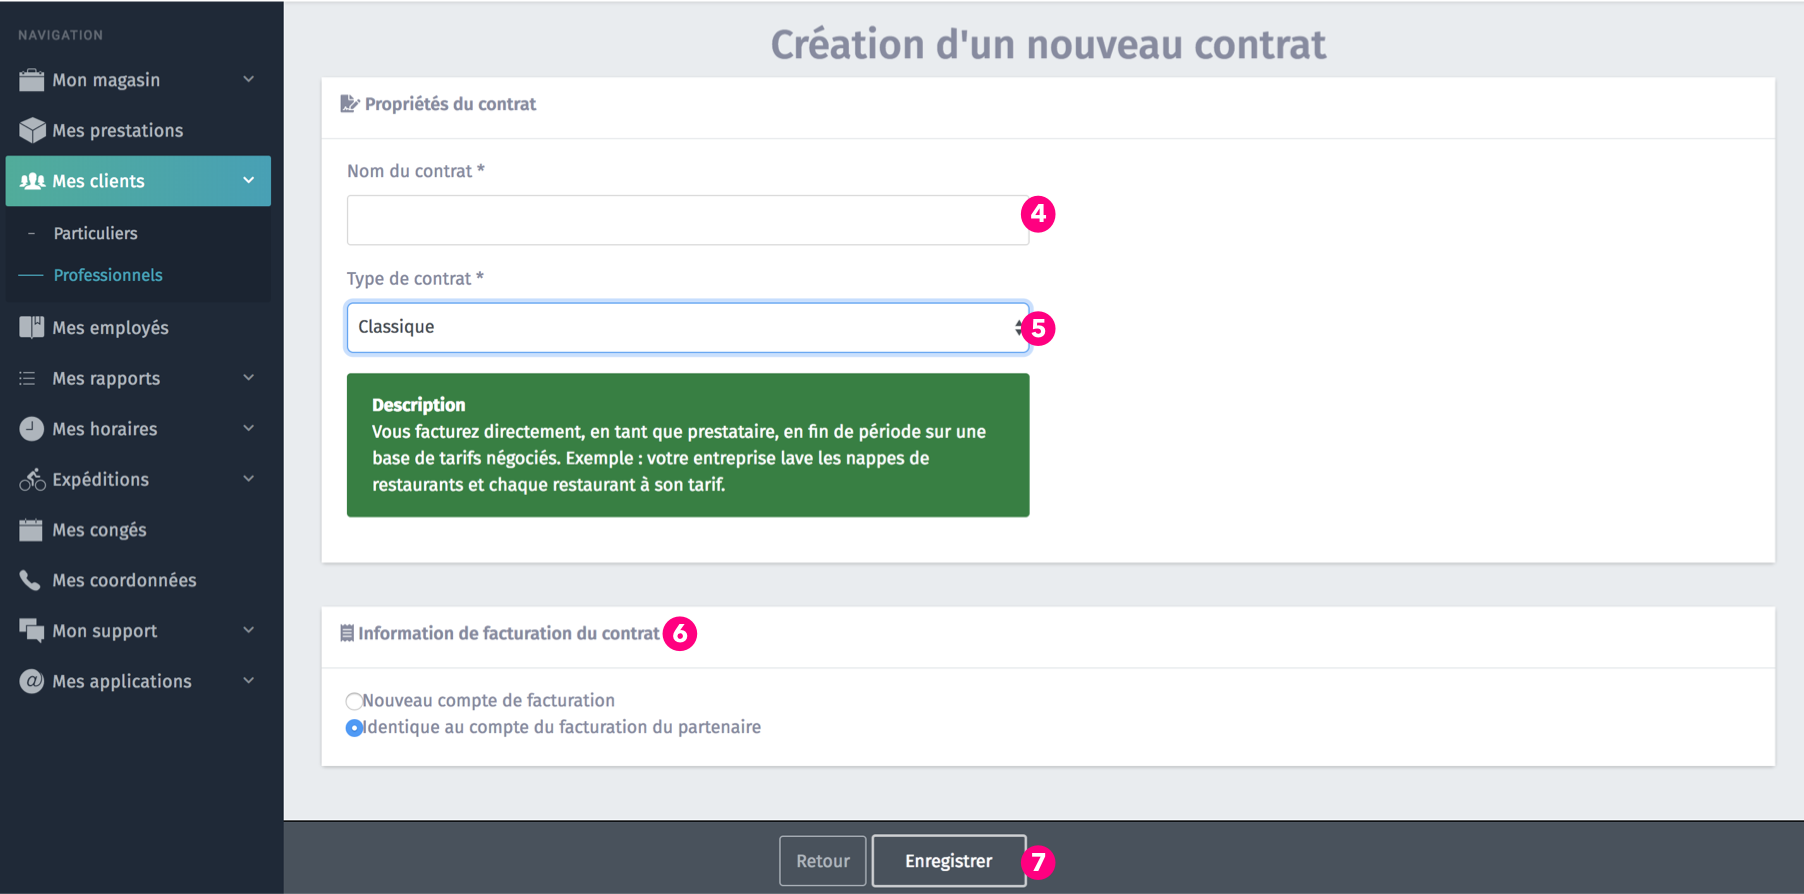Click the Mes applications at-sign icon

(32, 681)
